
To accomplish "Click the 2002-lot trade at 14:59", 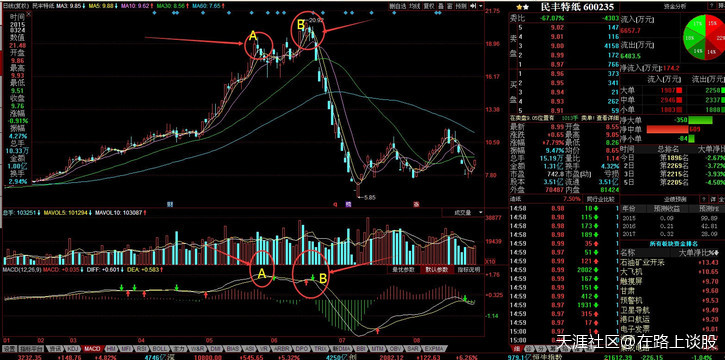I will click(564, 269).
